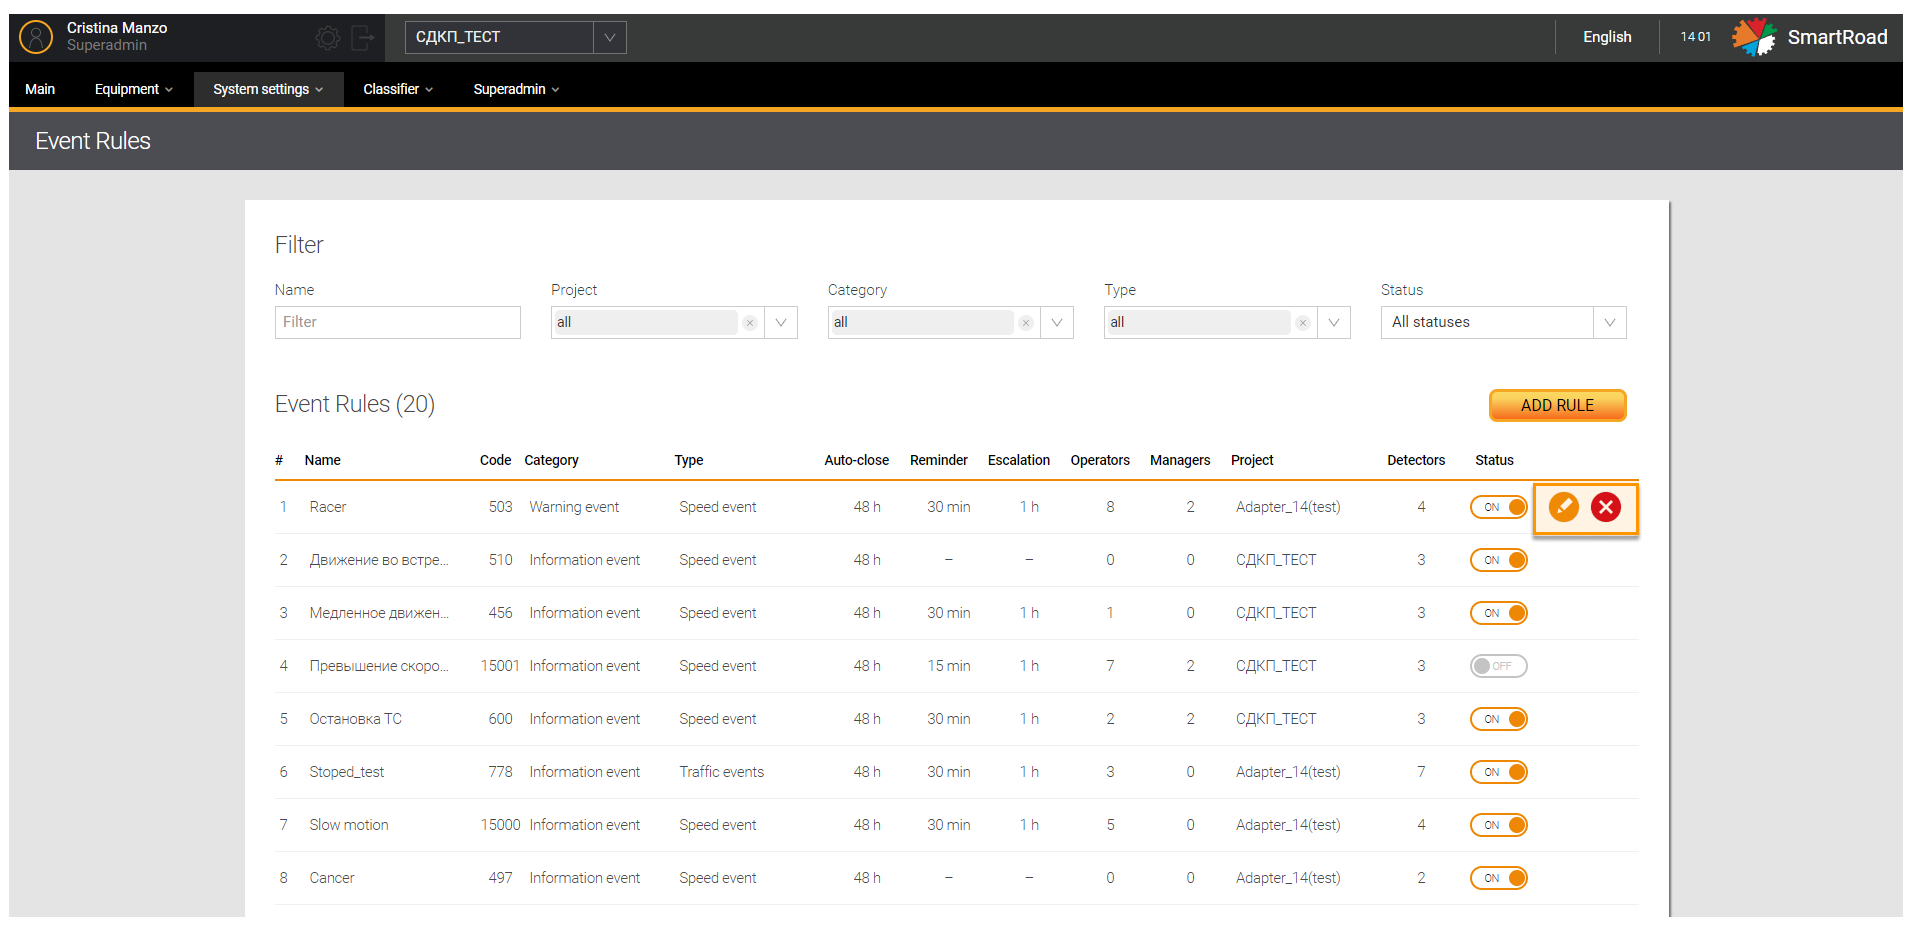Select the Остановка ТС rule name
This screenshot has width=1911, height=932.
click(x=356, y=719)
